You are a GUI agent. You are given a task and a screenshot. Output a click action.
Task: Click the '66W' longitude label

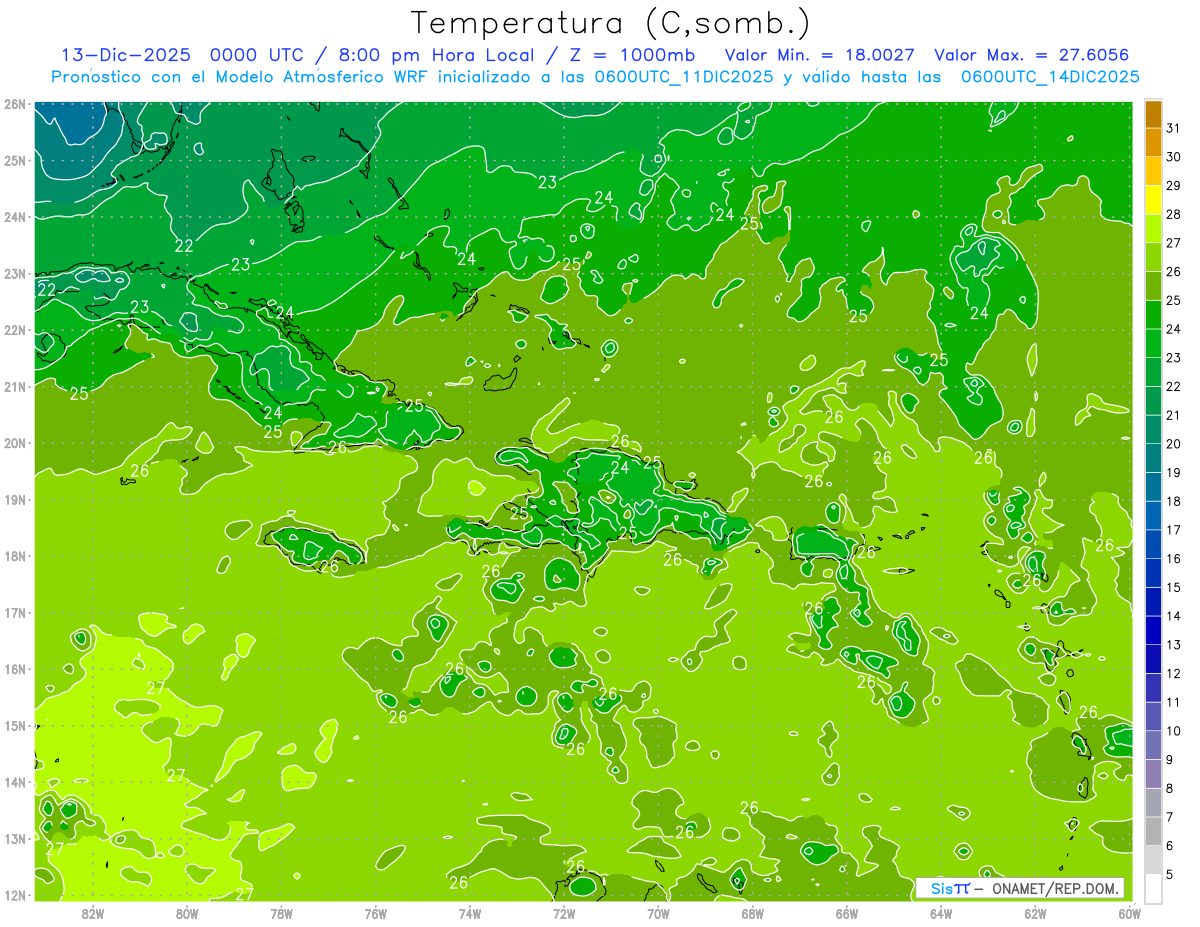click(847, 913)
